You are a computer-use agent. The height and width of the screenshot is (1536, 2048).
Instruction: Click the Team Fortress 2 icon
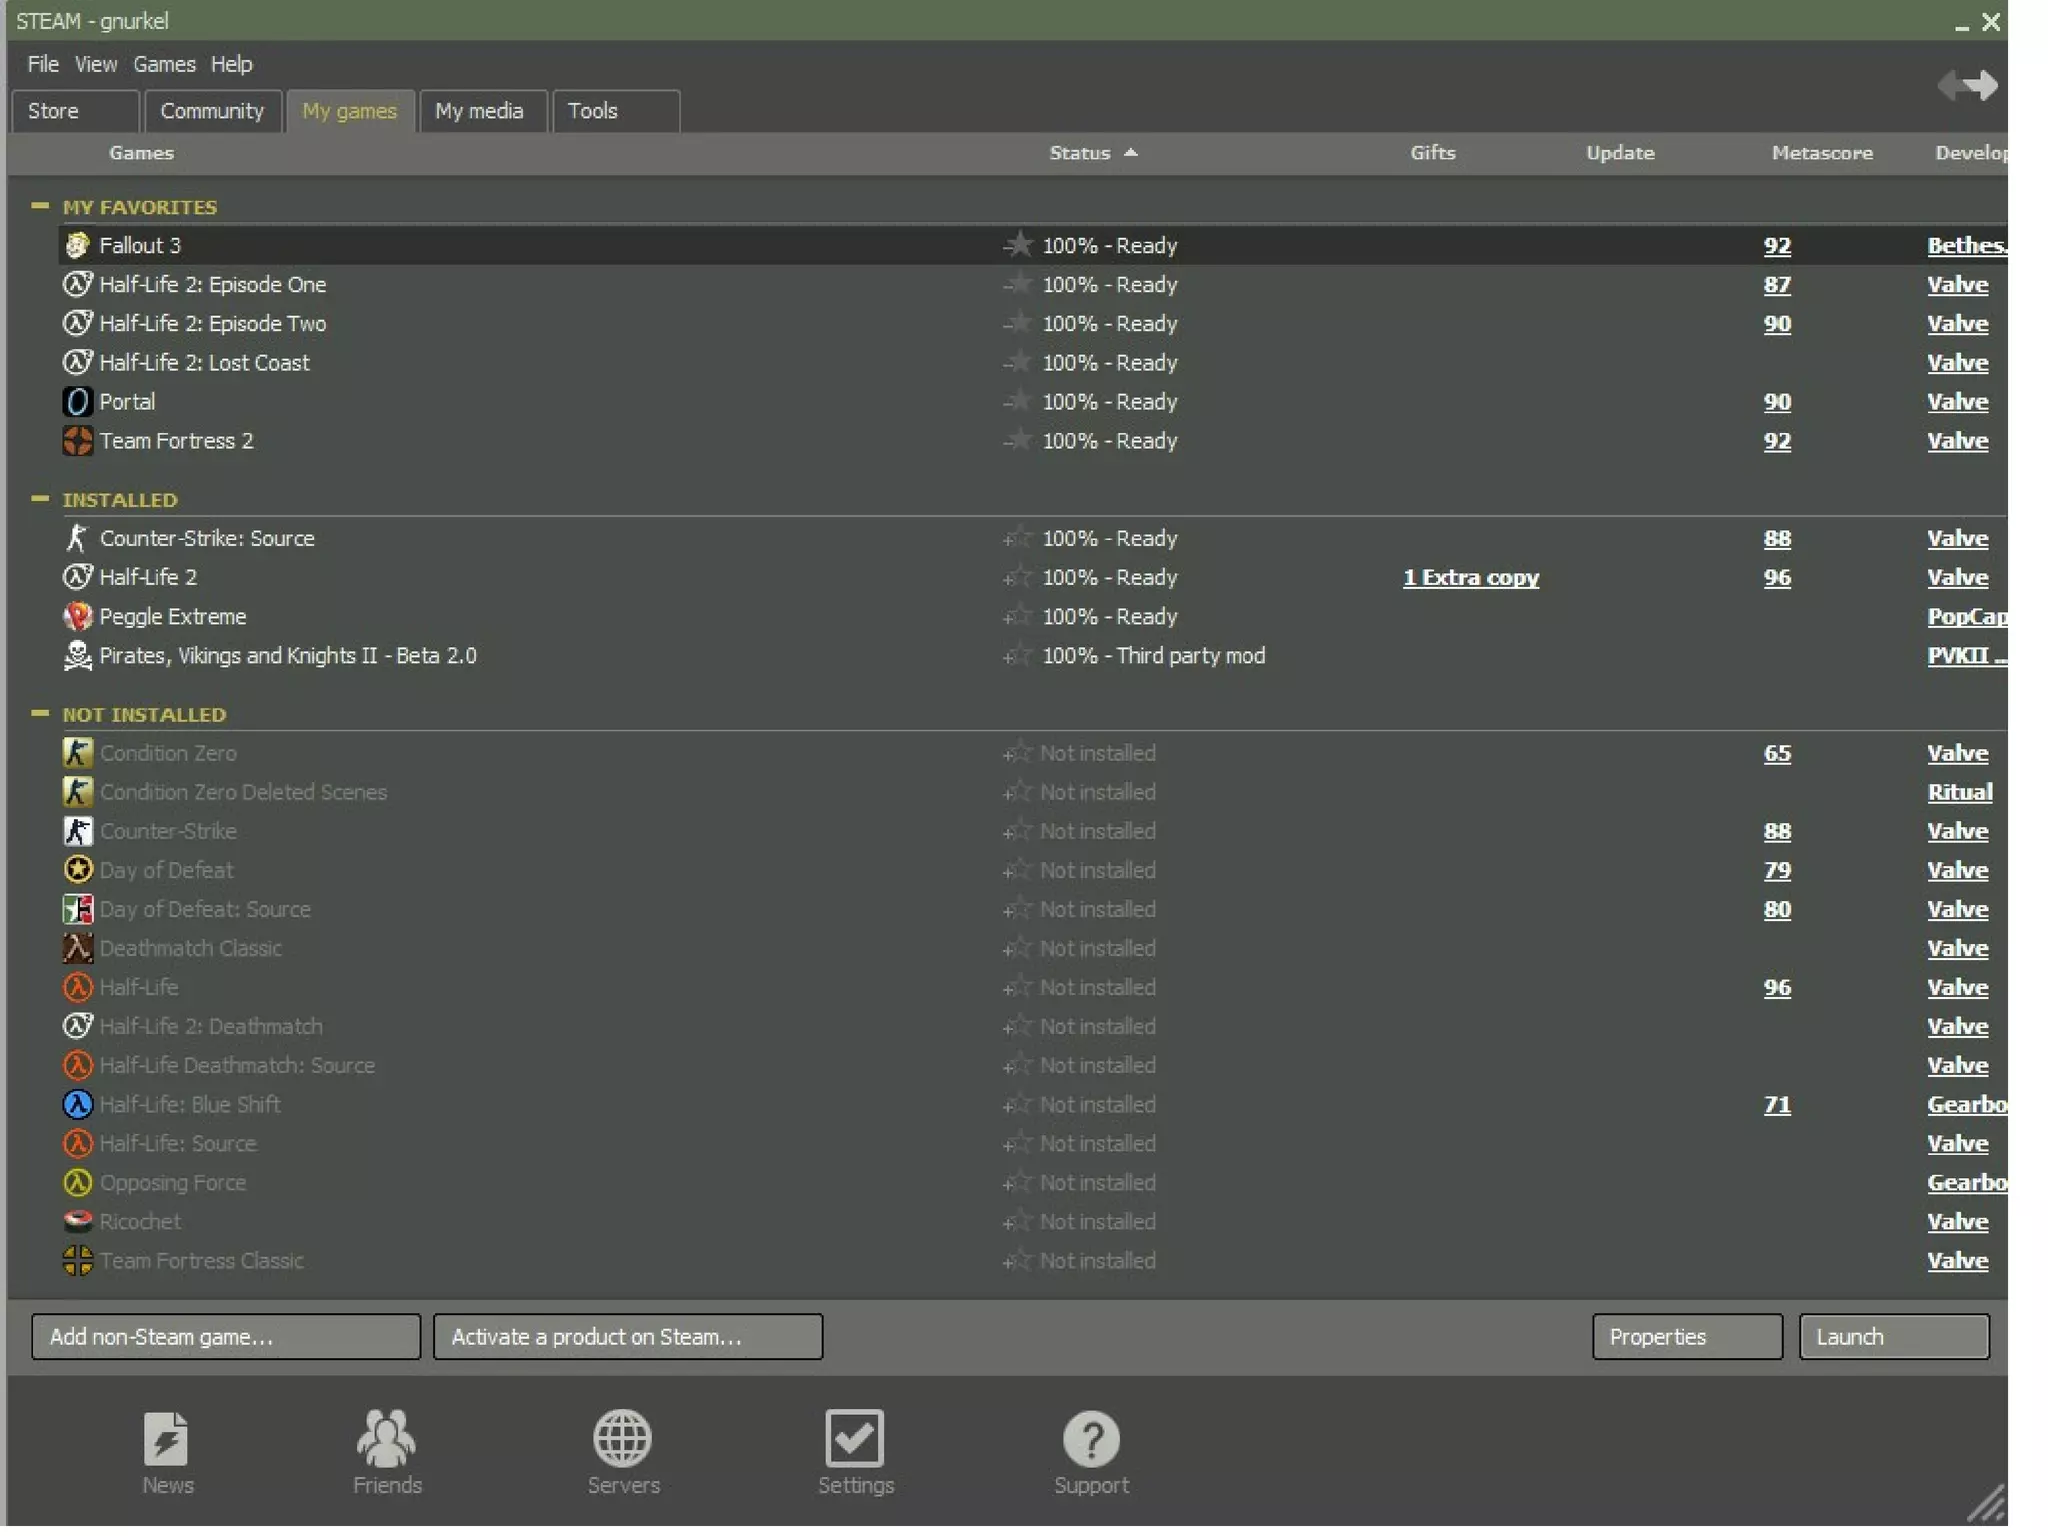[x=77, y=441]
